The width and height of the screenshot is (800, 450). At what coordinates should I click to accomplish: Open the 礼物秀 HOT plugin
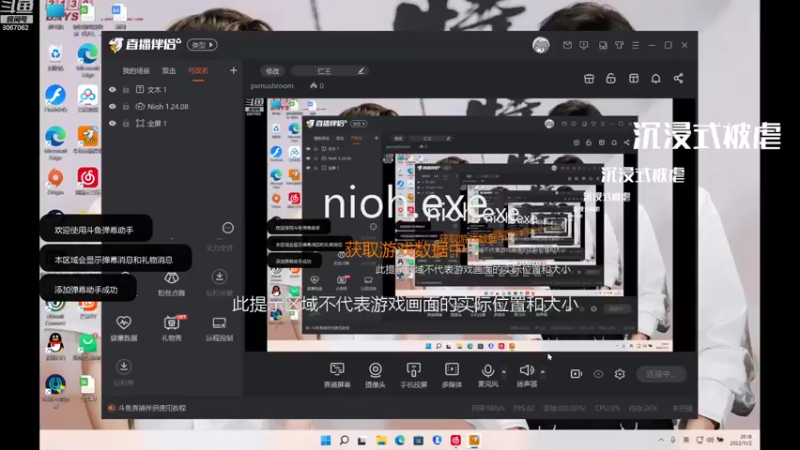coord(172,328)
